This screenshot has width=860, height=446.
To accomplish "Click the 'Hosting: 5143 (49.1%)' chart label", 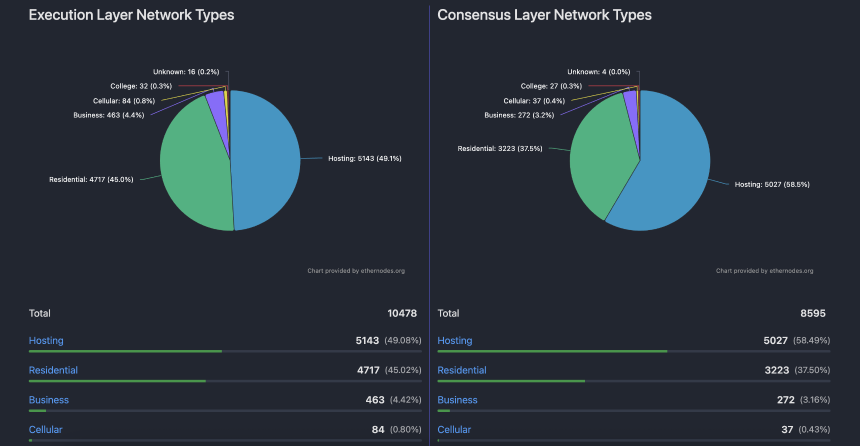I will [365, 158].
